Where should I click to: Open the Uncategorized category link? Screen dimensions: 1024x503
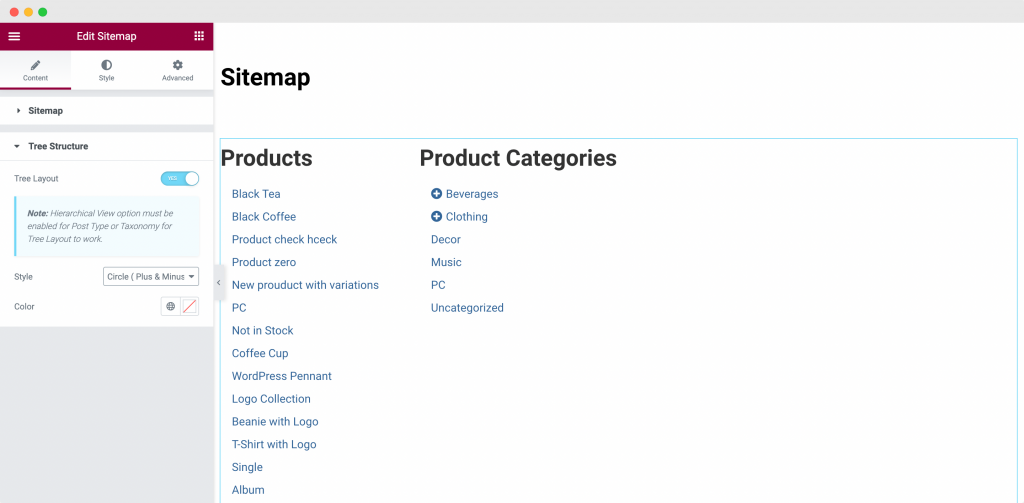point(468,308)
